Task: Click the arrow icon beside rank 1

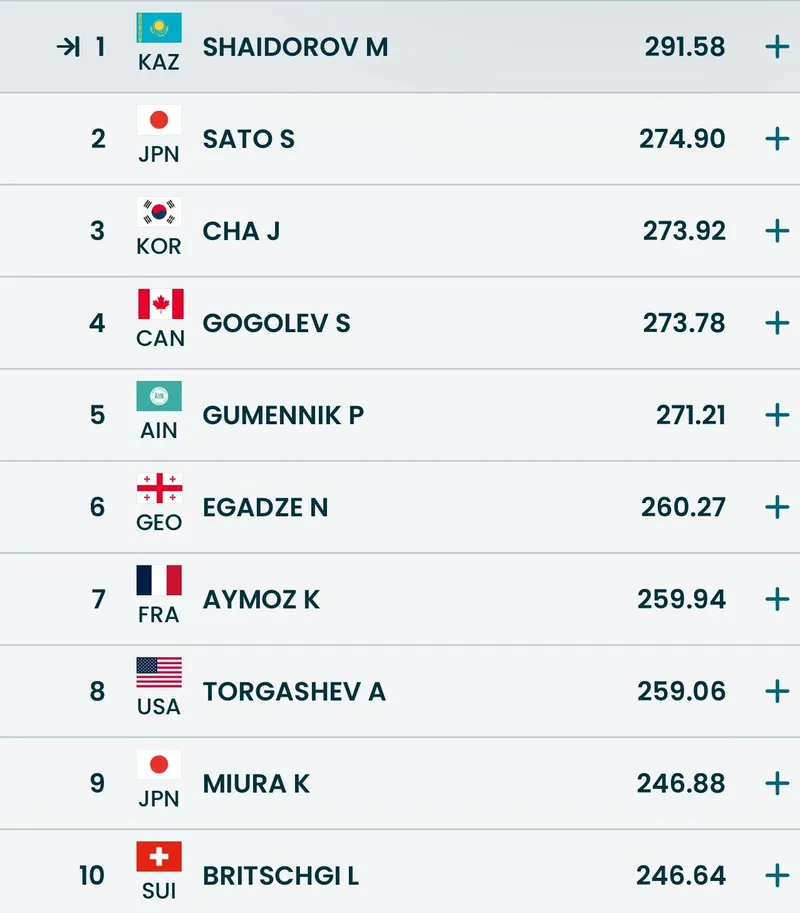Action: tap(68, 47)
